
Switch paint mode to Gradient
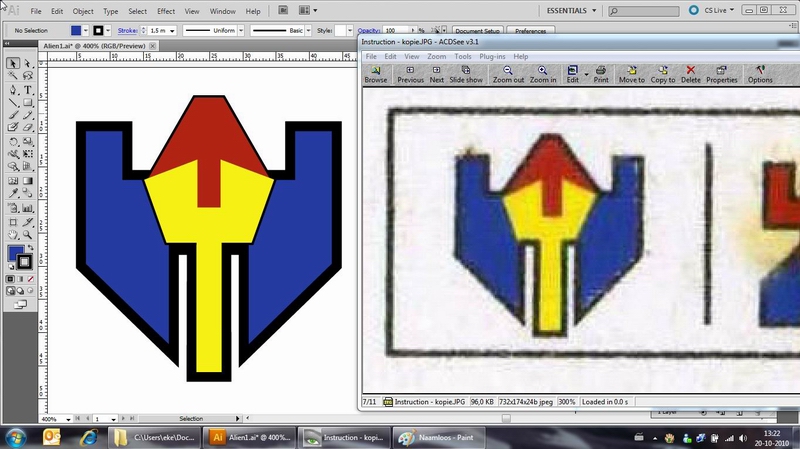click(x=20, y=279)
